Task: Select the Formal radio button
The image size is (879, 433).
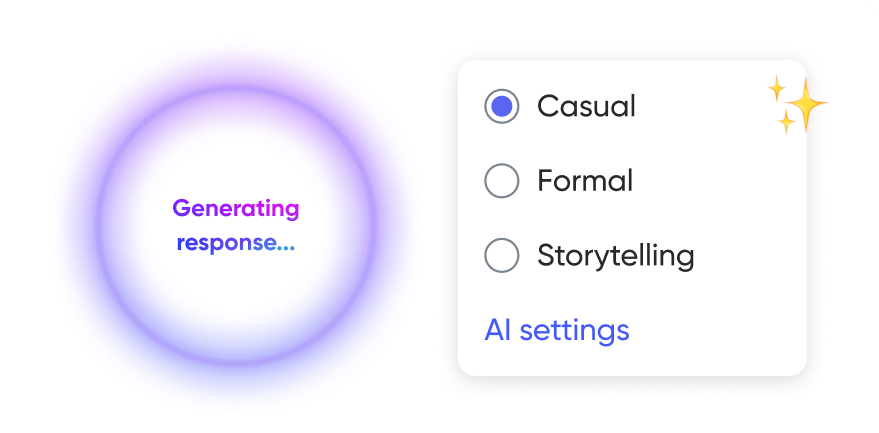Action: [x=501, y=181]
